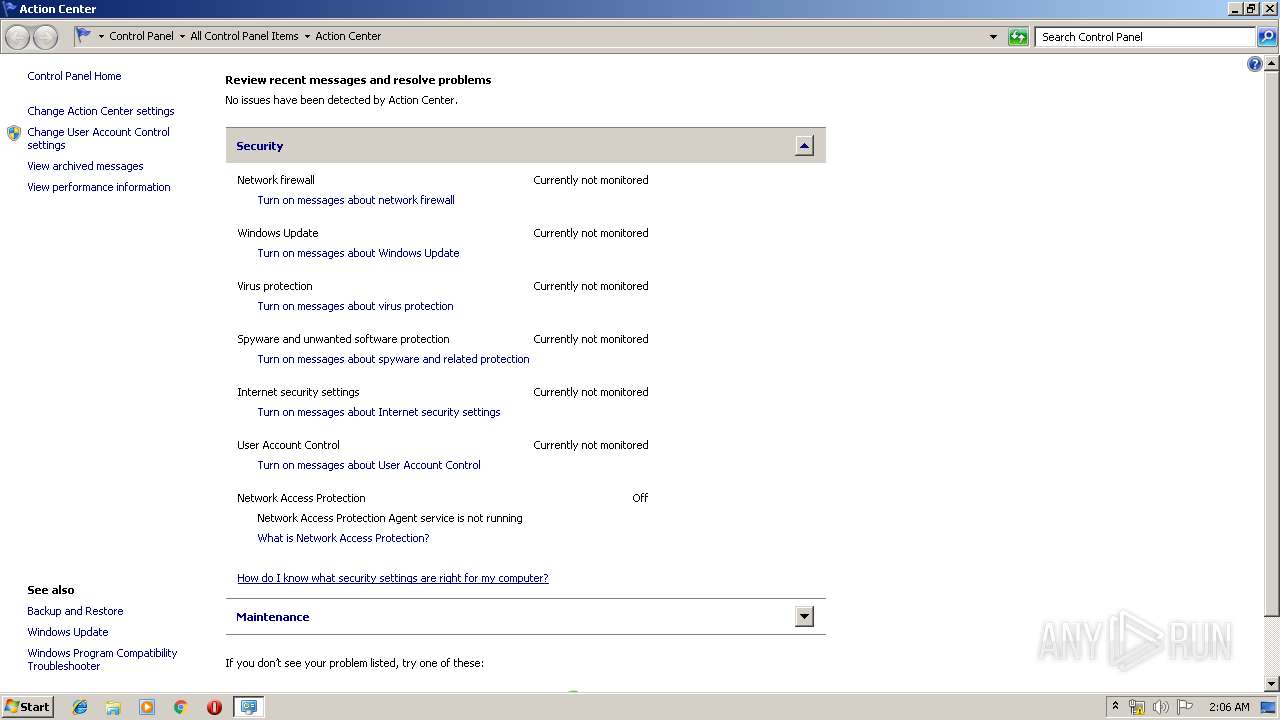Image resolution: width=1280 pixels, height=720 pixels.
Task: Click the Forward navigation arrow button
Action: point(45,37)
